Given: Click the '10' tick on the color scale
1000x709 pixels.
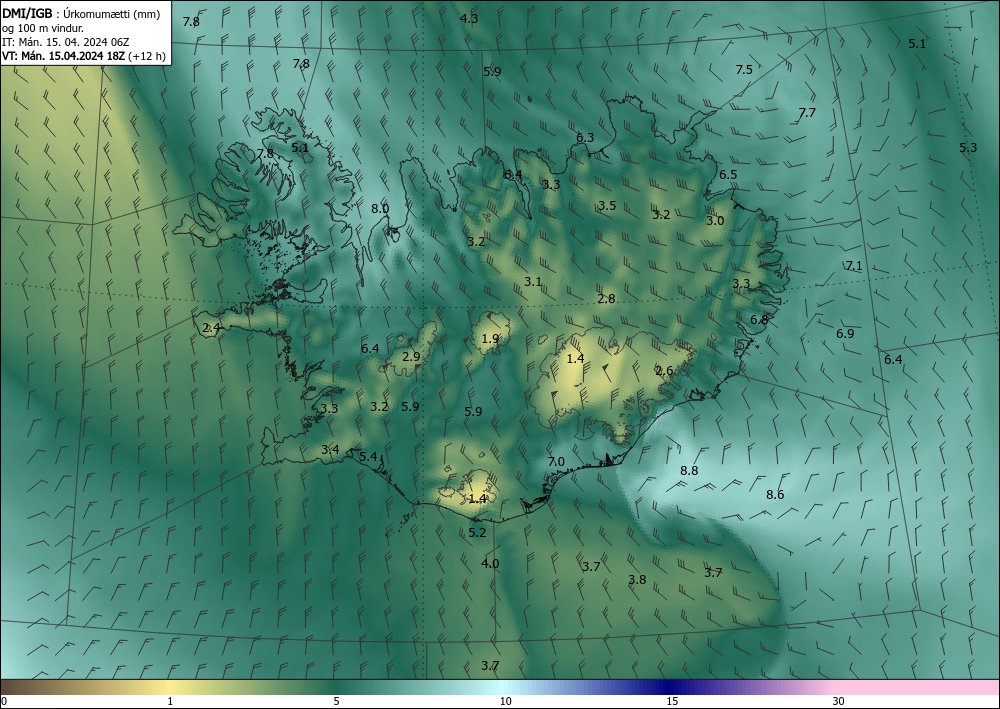Looking at the screenshot, I should coord(506,702).
